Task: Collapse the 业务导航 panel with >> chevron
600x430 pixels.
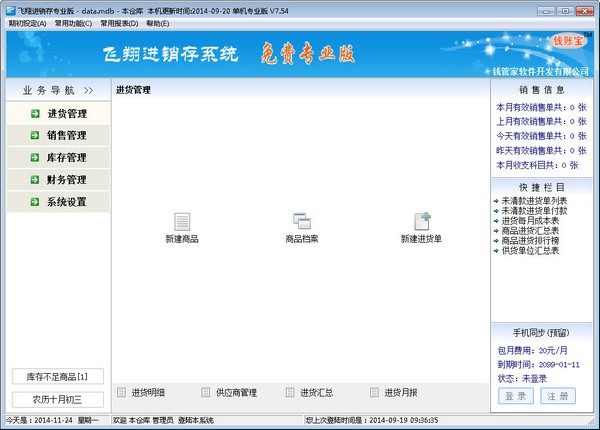Action: 88,91
